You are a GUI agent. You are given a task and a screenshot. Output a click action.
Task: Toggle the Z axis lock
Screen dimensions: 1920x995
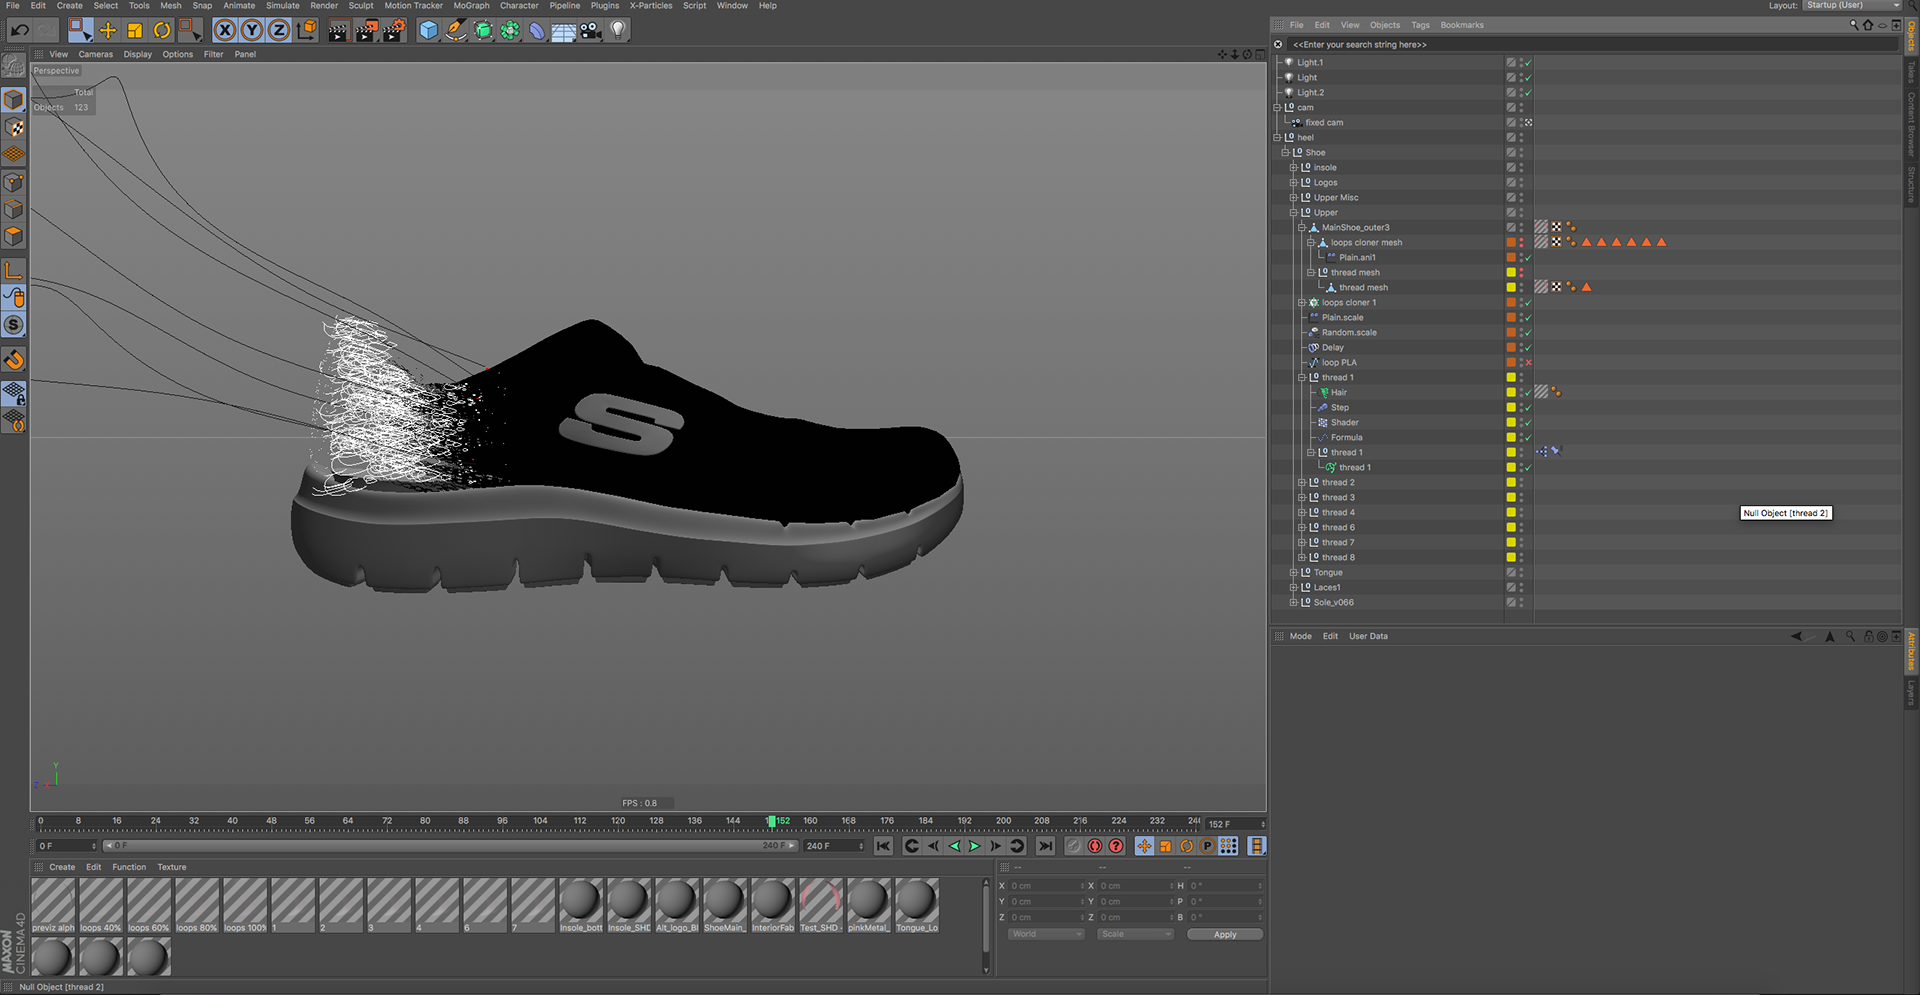click(279, 30)
